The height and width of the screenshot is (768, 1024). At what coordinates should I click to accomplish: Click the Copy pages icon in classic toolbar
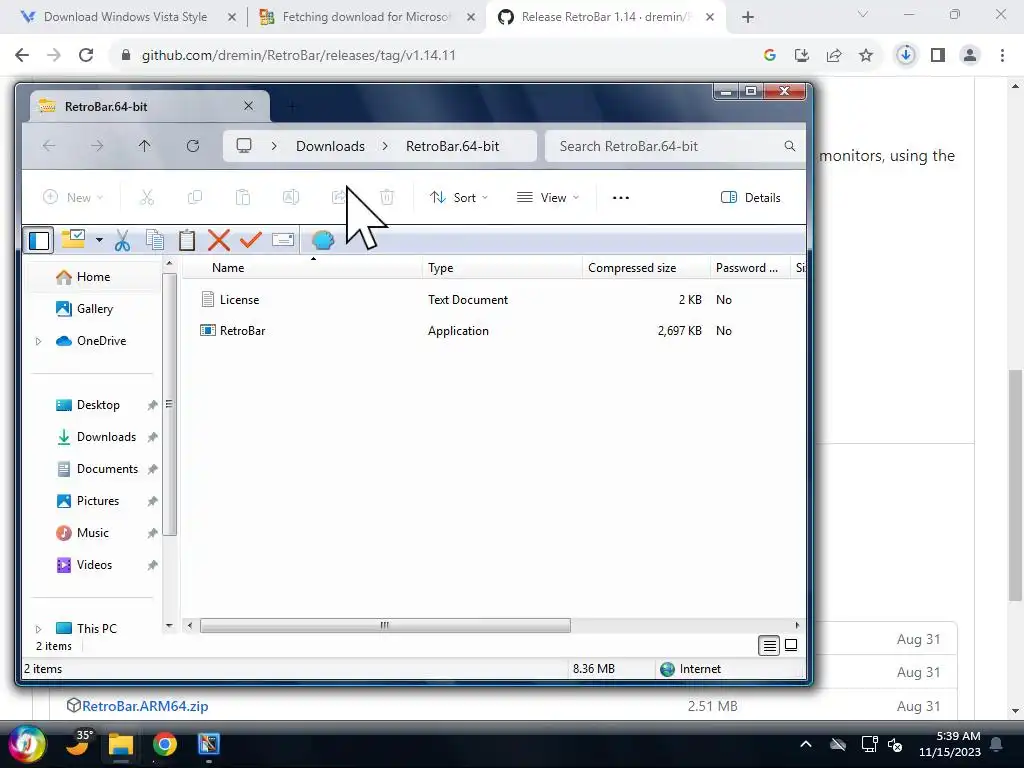click(x=155, y=240)
